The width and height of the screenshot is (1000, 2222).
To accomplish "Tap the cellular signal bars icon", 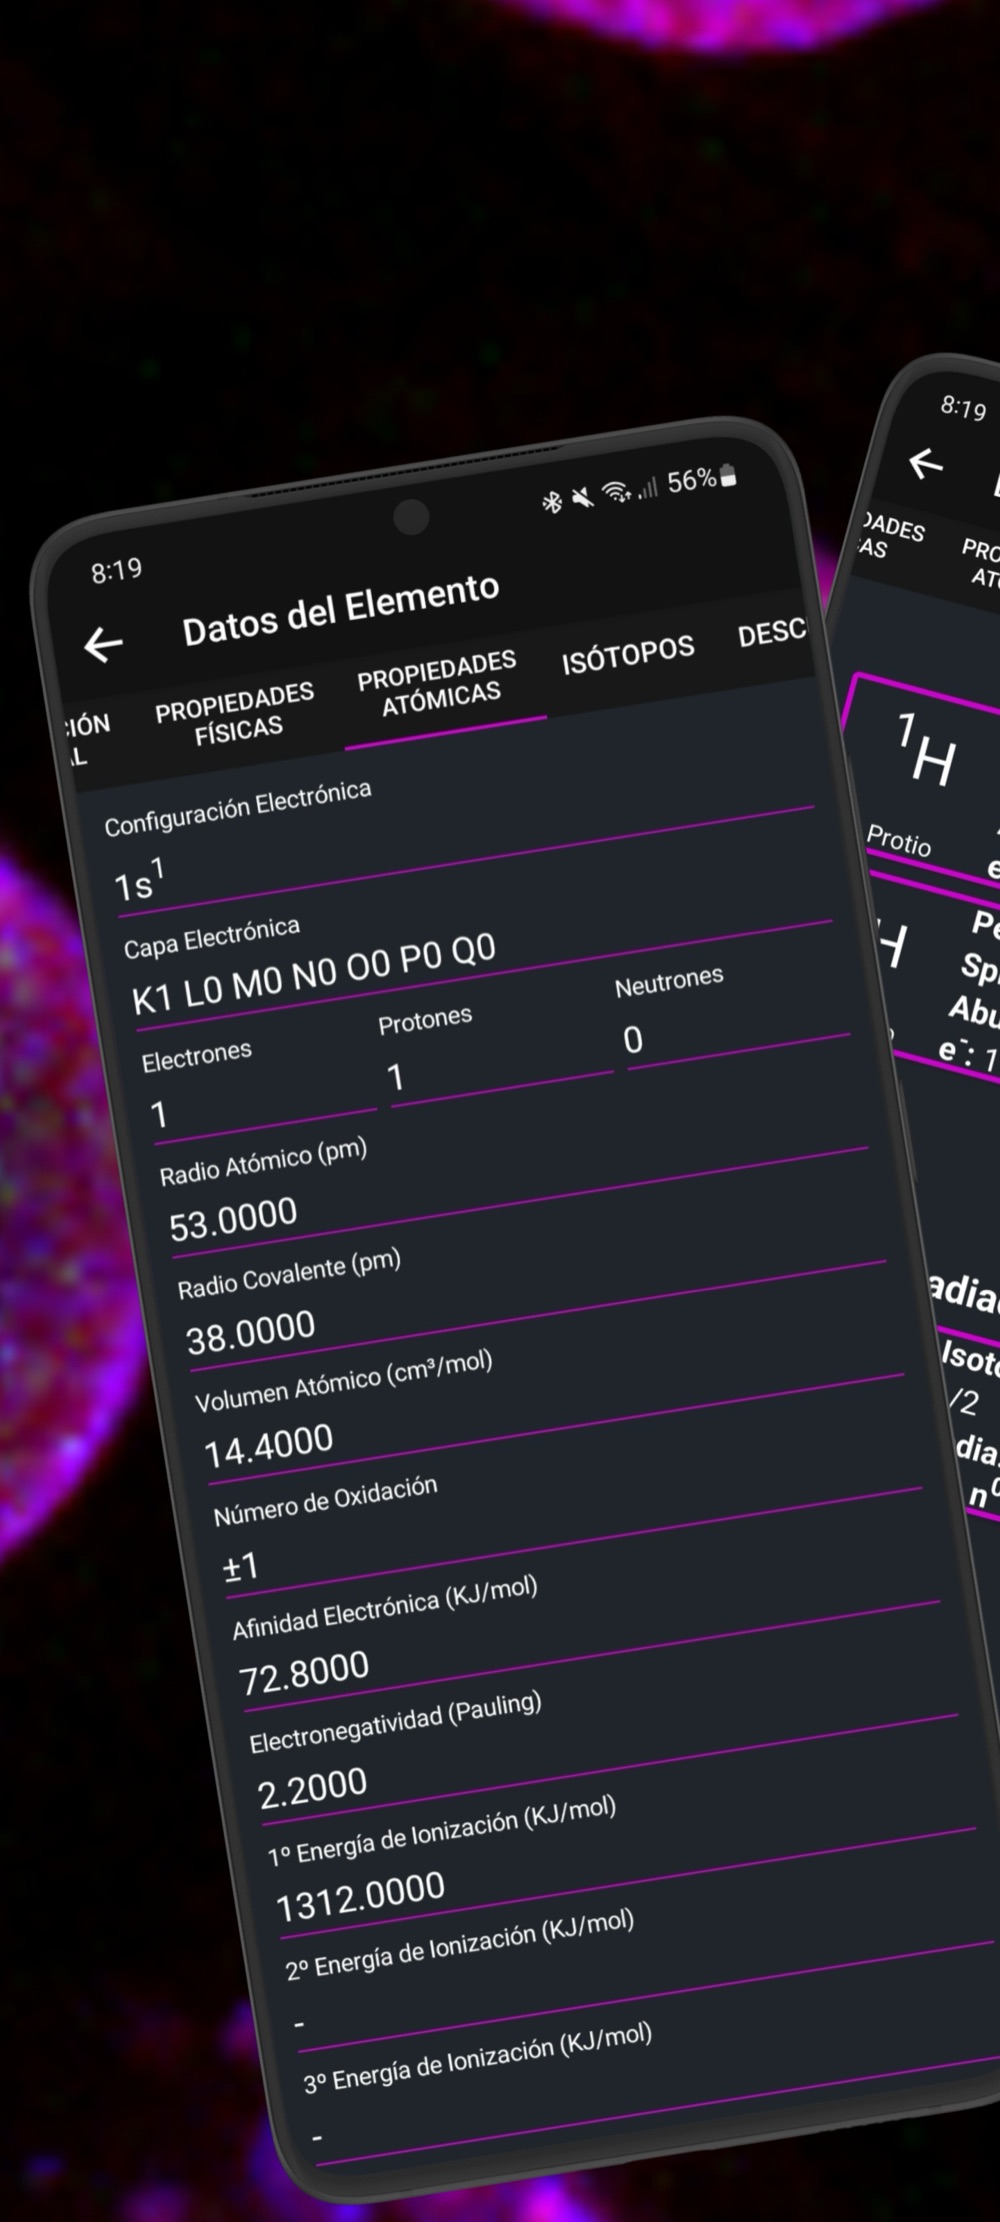I will (x=649, y=487).
